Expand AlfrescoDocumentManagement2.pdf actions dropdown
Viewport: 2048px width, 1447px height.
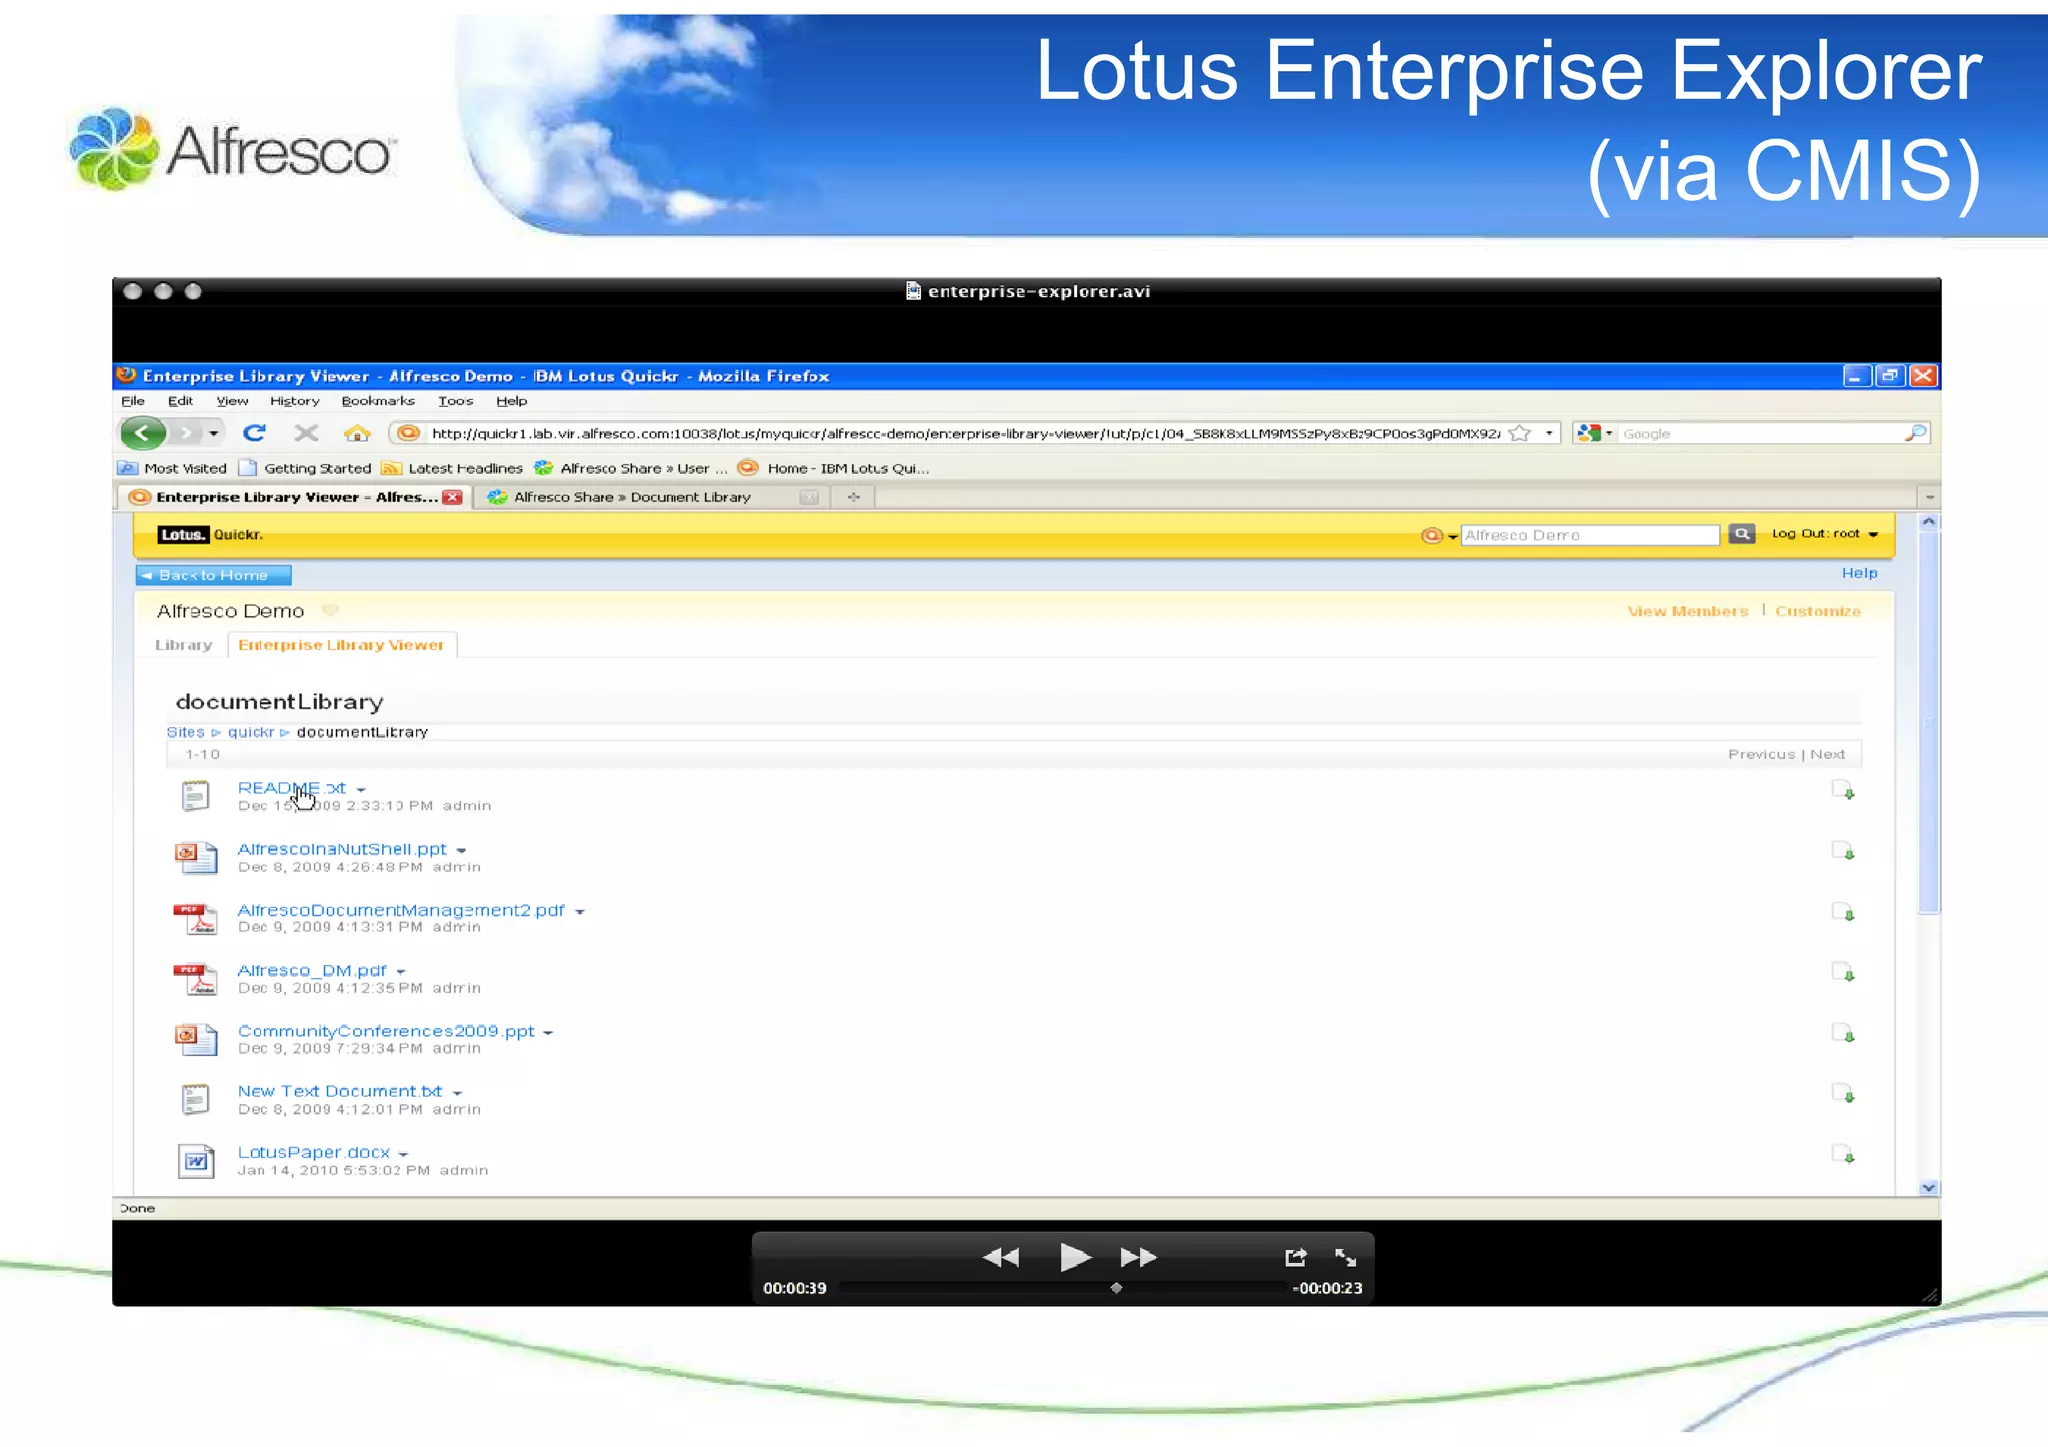[x=579, y=912]
